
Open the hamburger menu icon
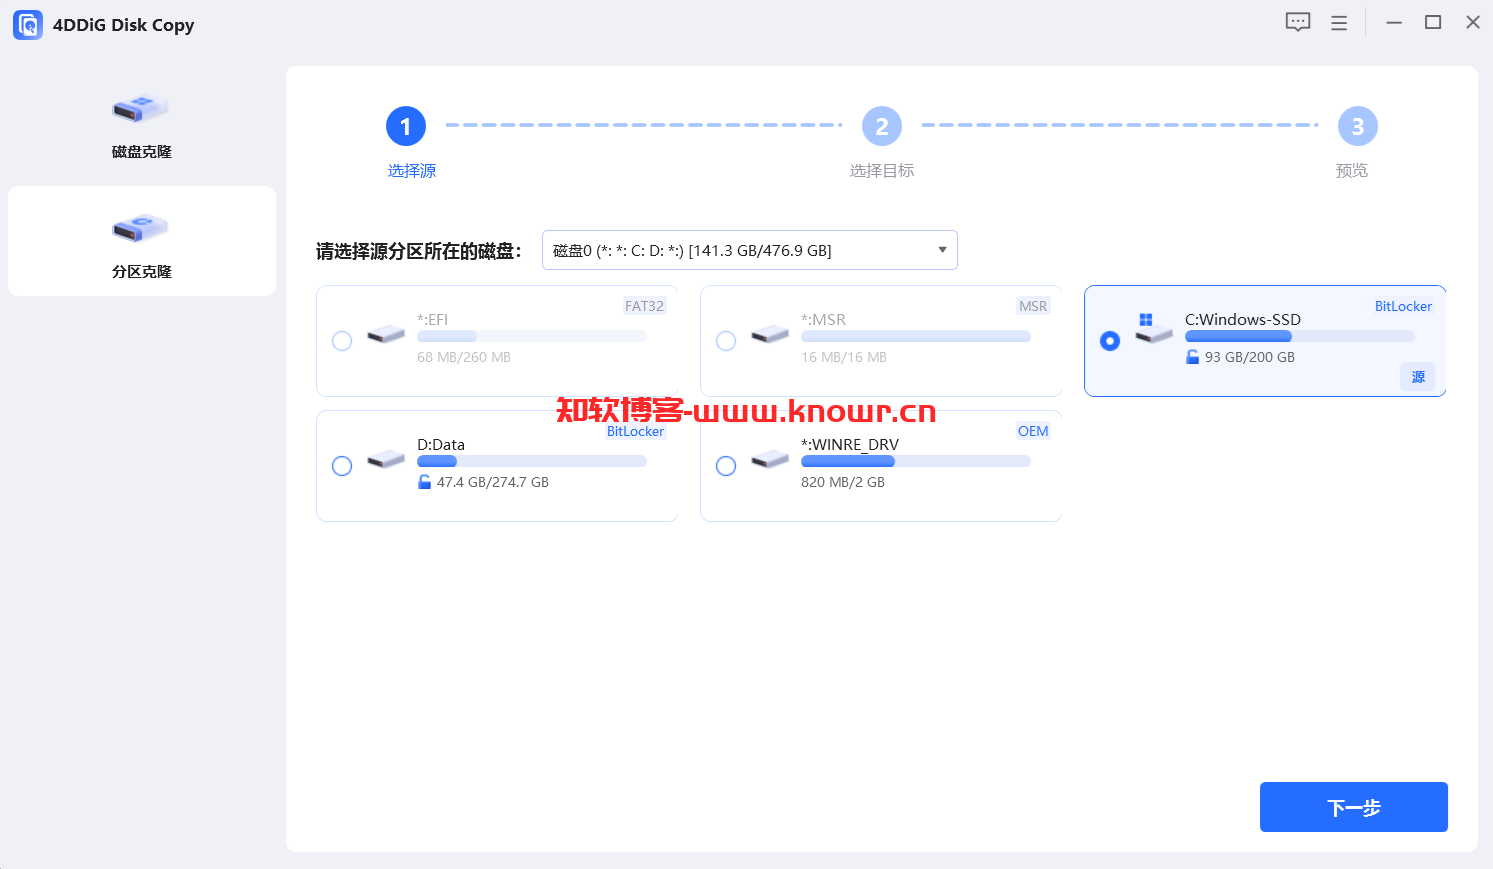(1339, 23)
